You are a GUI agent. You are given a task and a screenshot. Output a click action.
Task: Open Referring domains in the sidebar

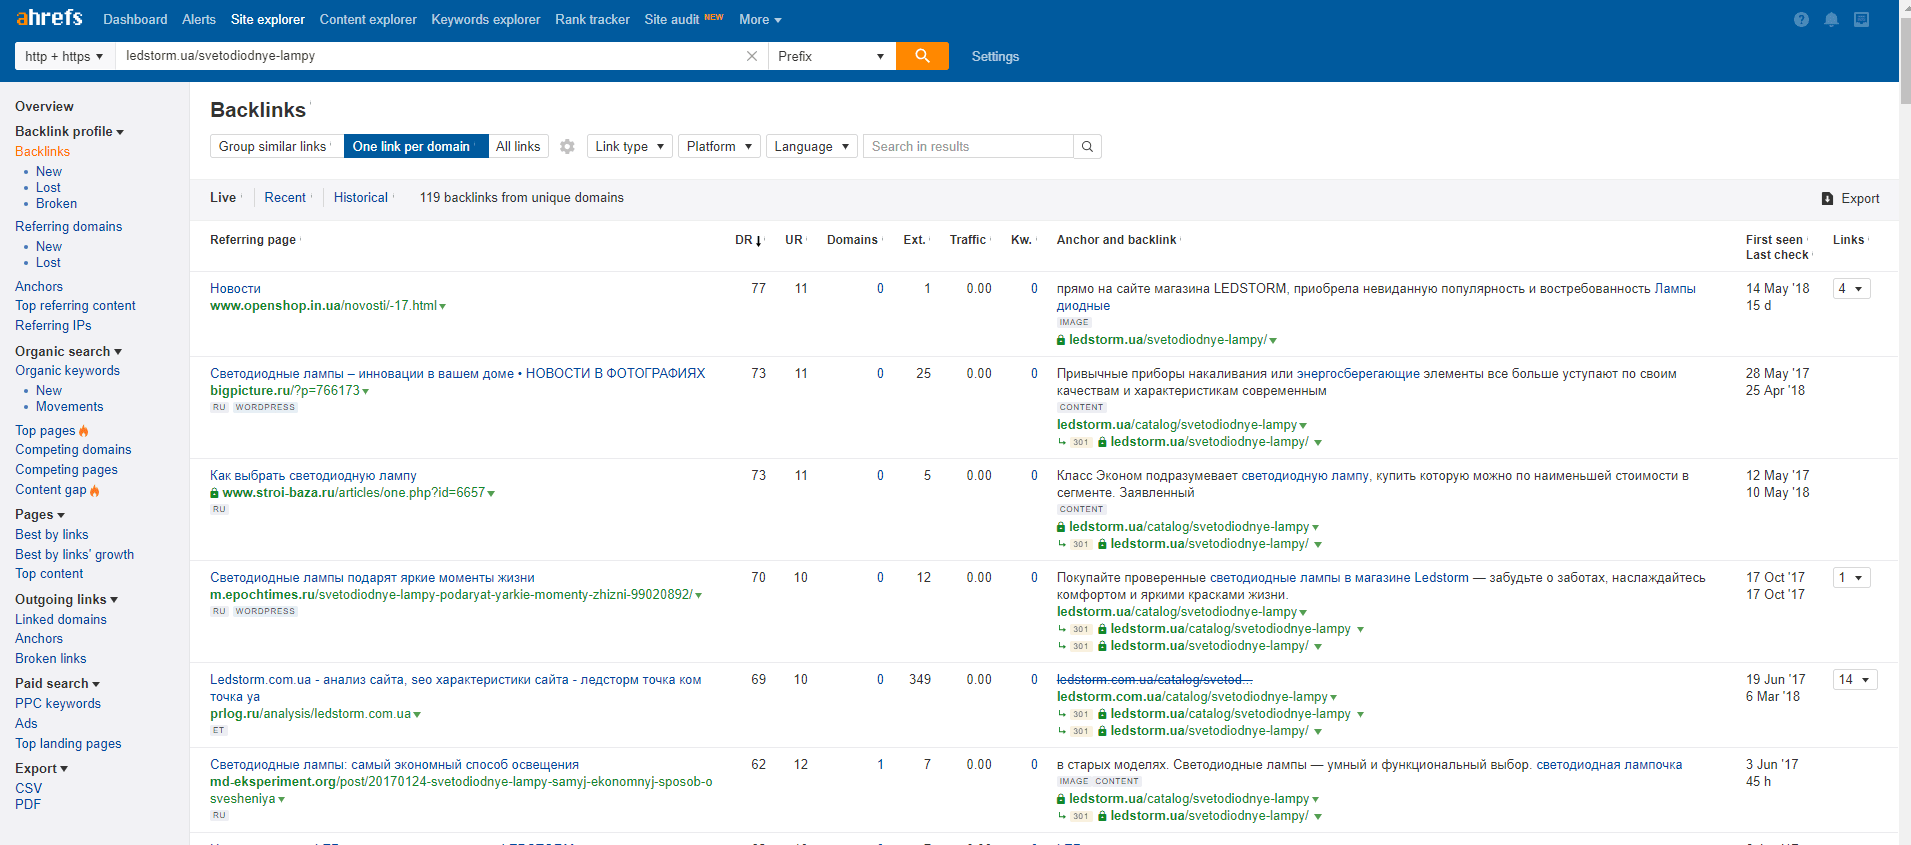tap(69, 227)
